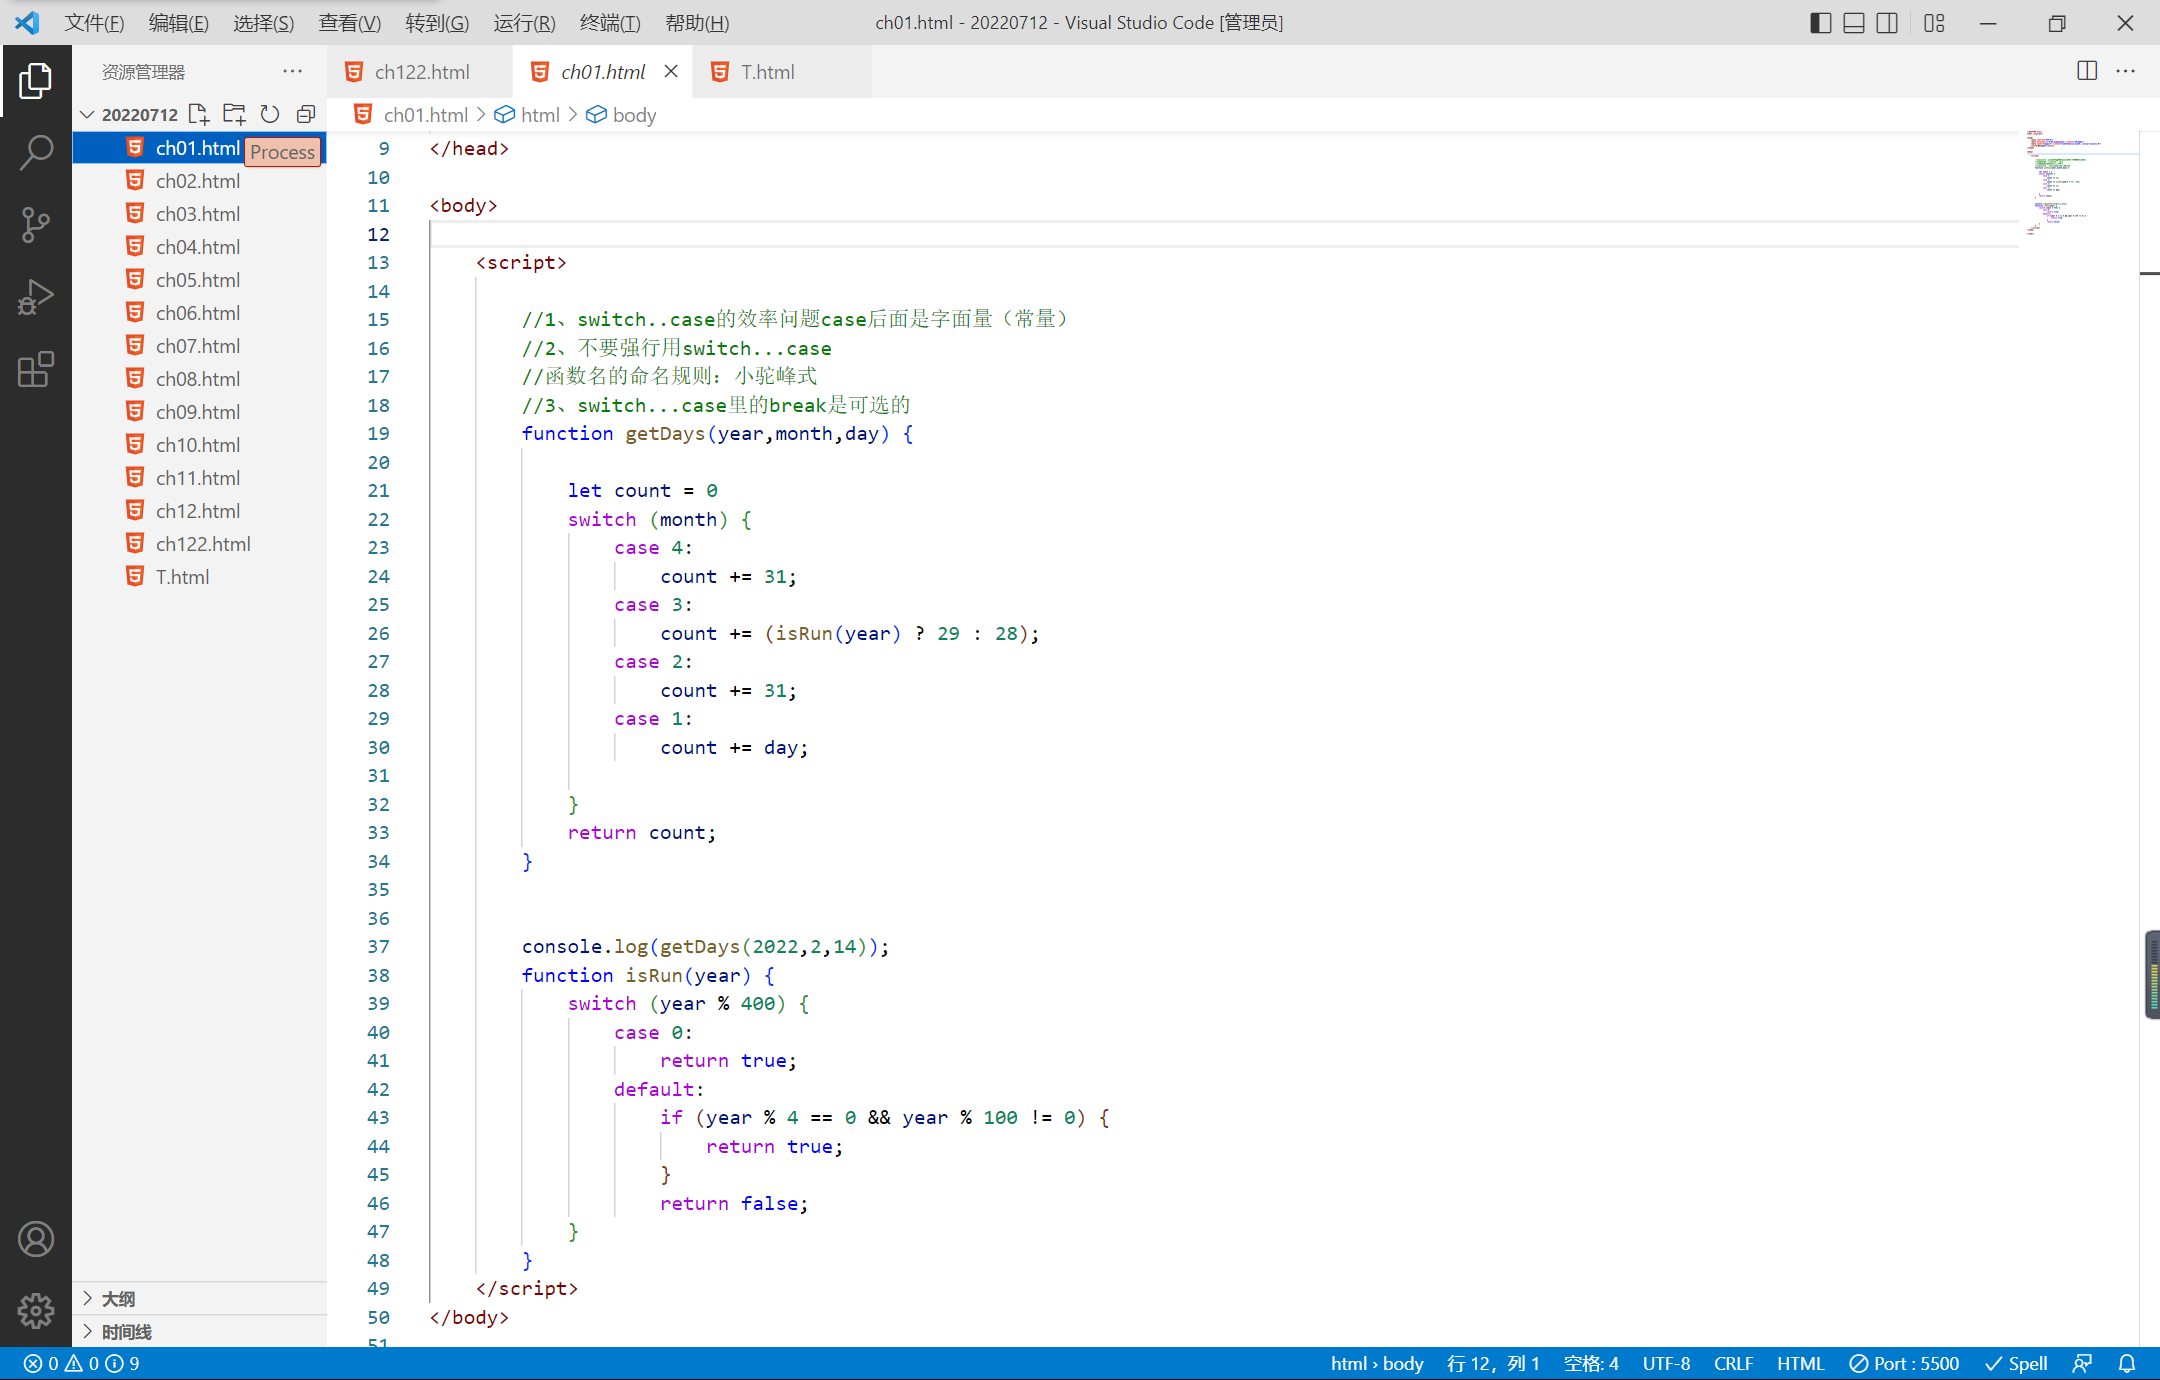This screenshot has width=2160, height=1380.
Task: Toggle the bottom panel layout button
Action: pos(1853,22)
